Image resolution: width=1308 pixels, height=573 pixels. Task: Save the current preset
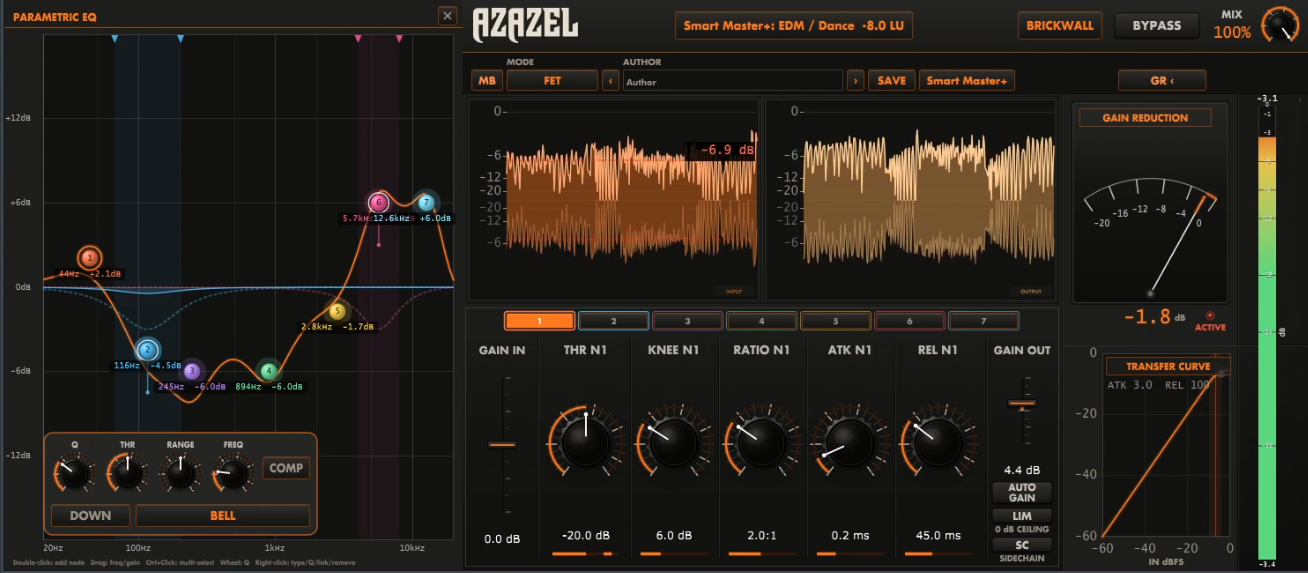click(x=892, y=81)
